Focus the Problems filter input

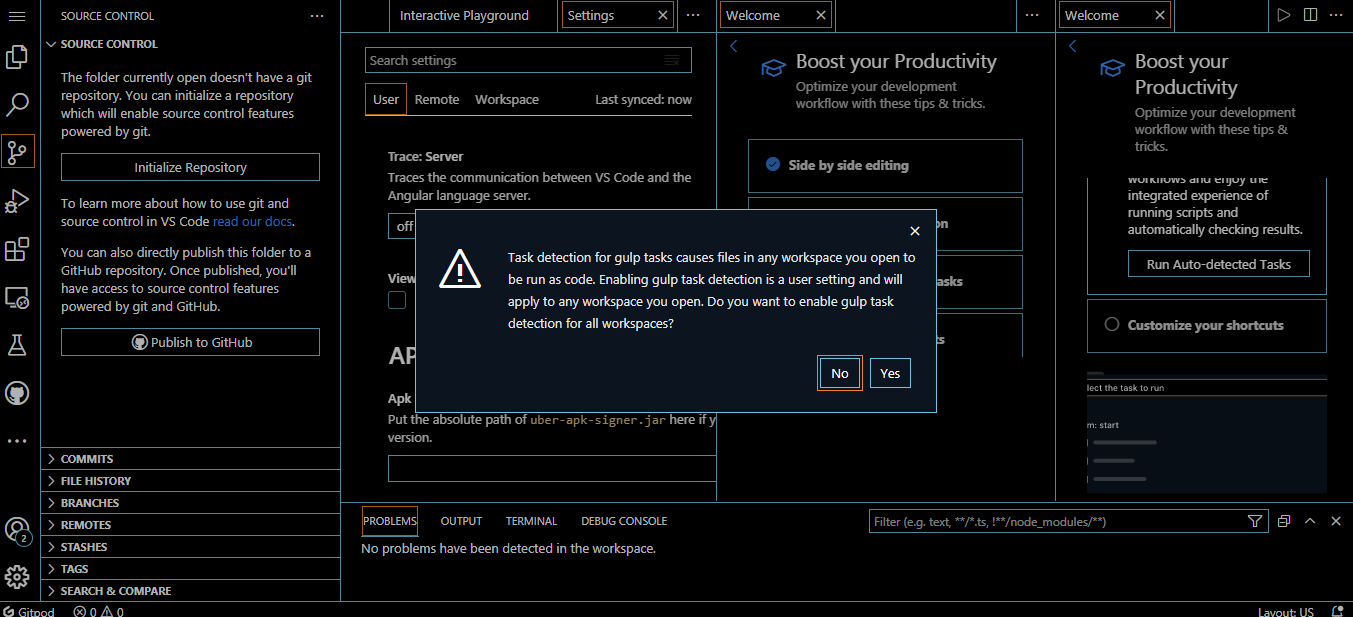(x=1069, y=521)
